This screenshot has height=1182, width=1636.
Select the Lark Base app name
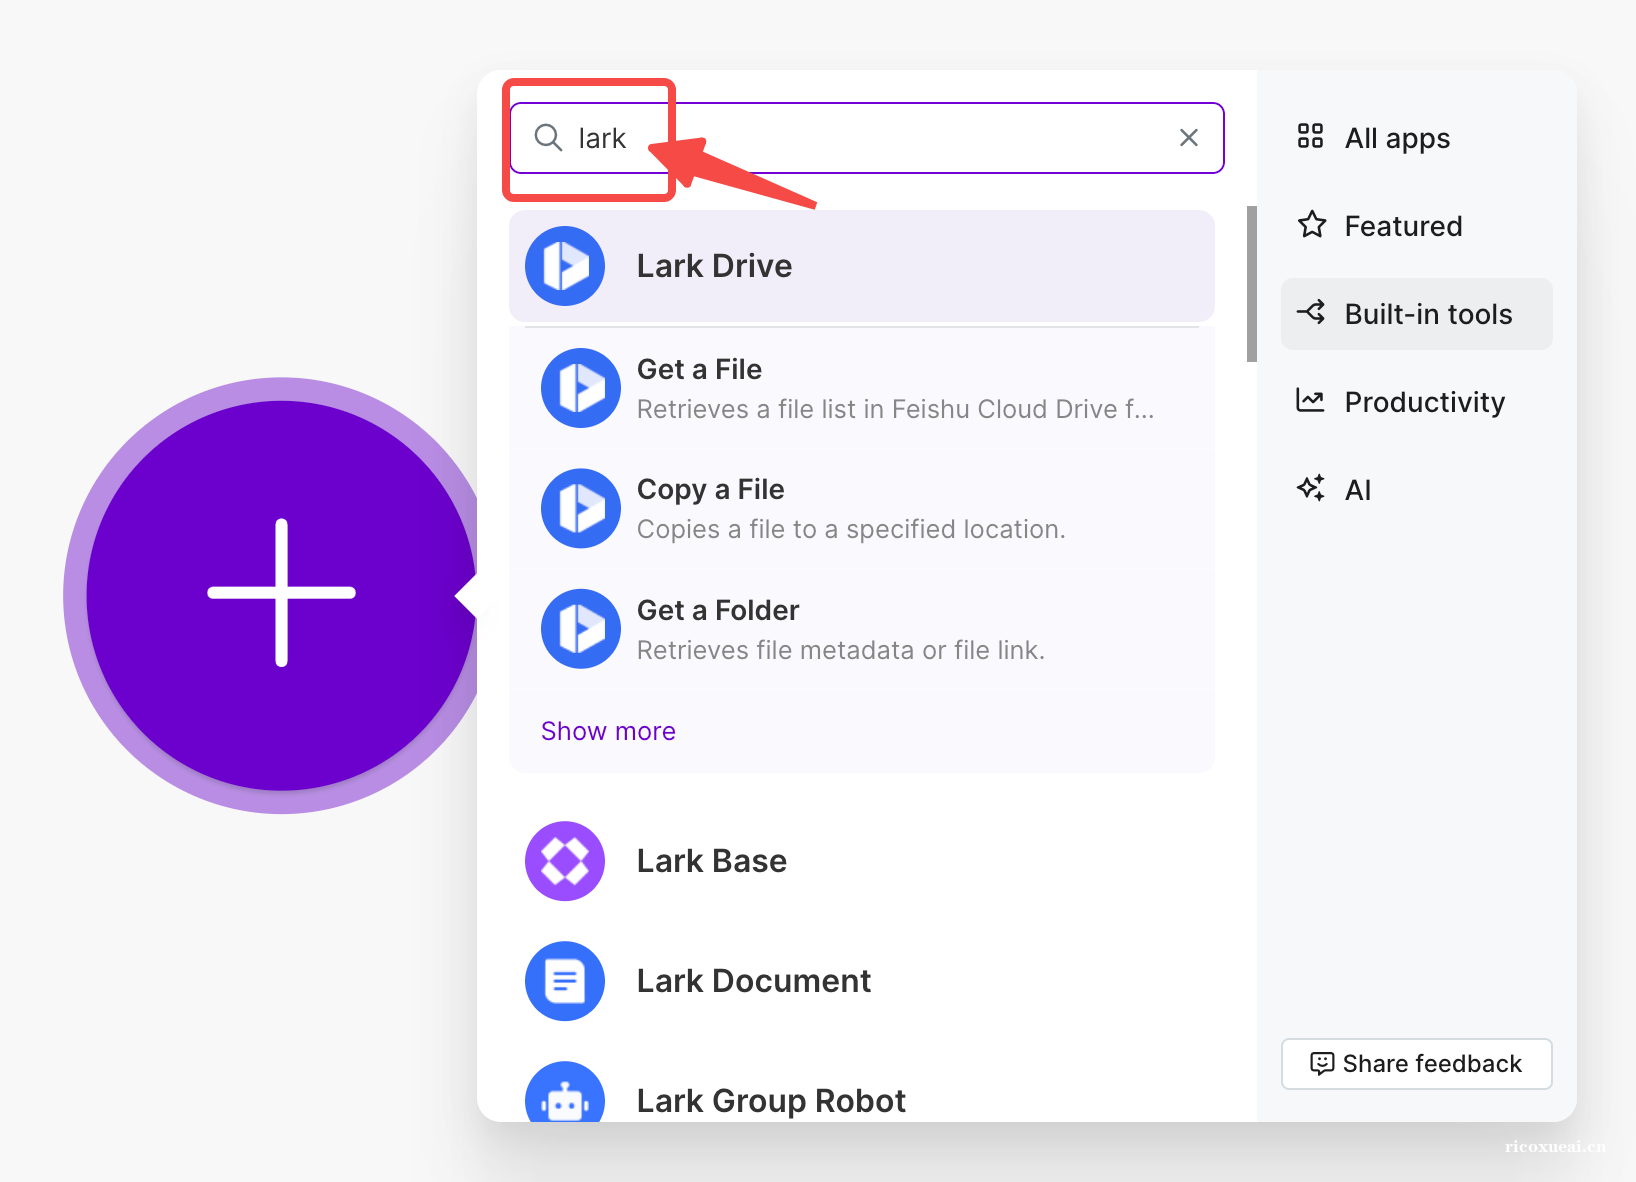711,861
